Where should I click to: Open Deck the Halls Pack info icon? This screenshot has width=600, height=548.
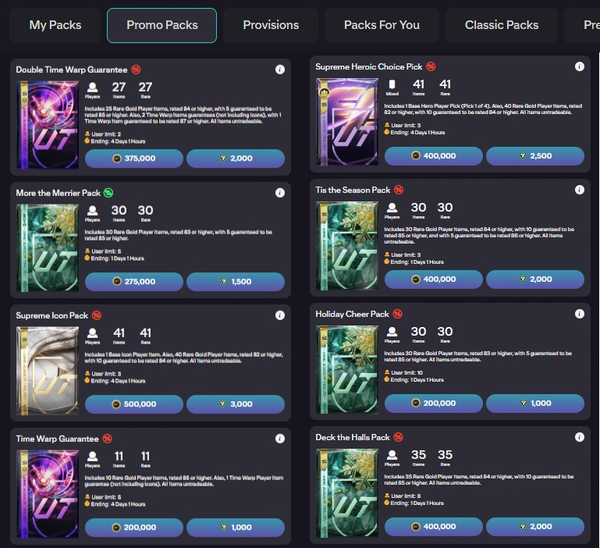click(579, 437)
